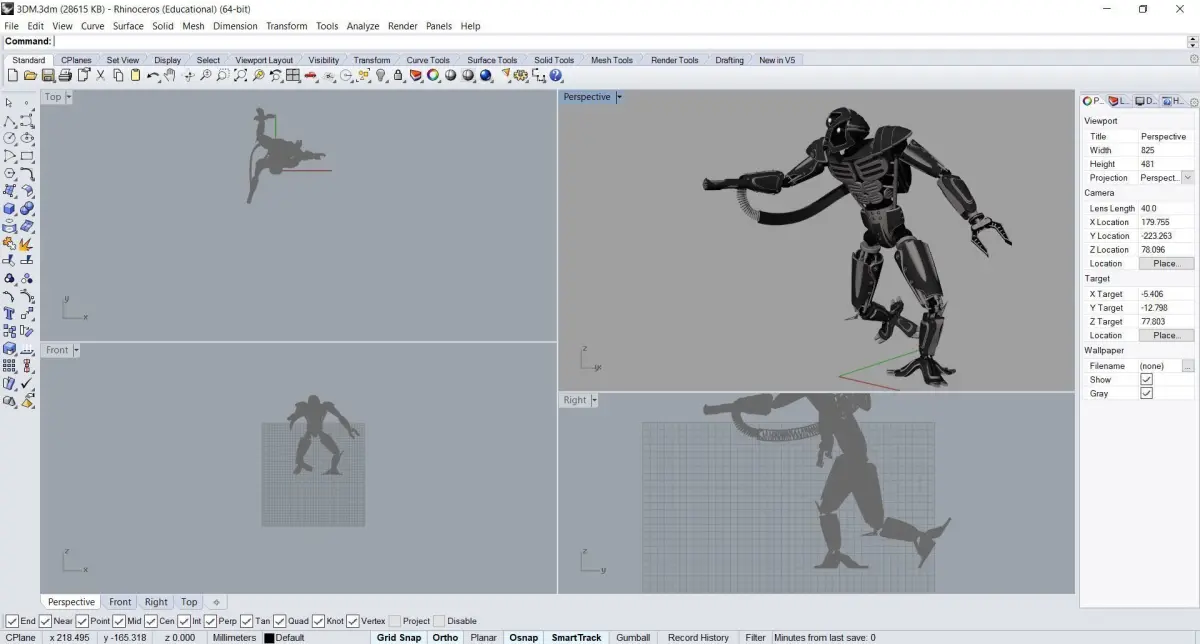Viewport: 1200px width, 644px height.
Task: Click the Print icon
Action: tap(65, 75)
